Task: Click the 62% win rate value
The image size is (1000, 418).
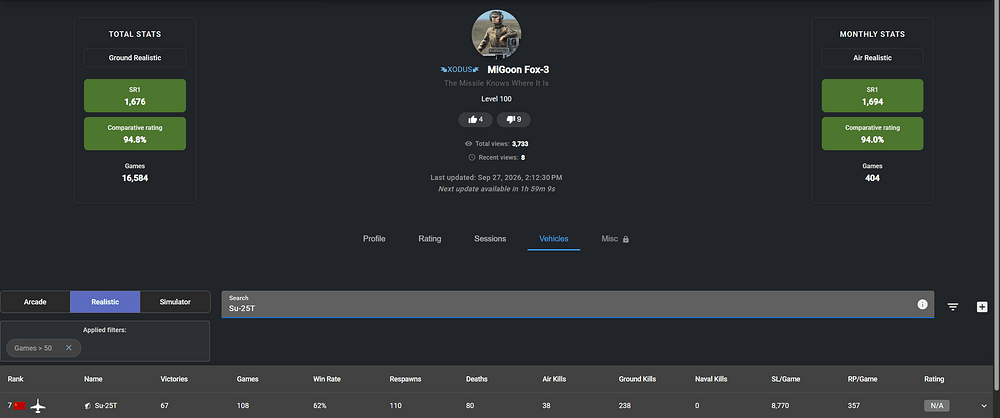Action: 320,406
